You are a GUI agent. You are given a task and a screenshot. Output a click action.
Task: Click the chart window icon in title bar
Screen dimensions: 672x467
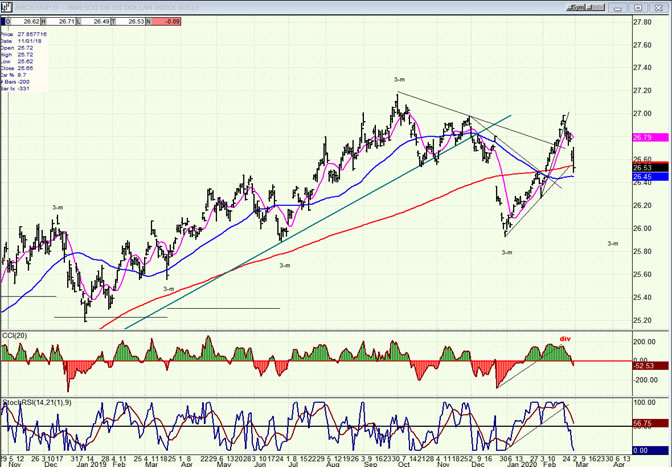tap(6, 5)
